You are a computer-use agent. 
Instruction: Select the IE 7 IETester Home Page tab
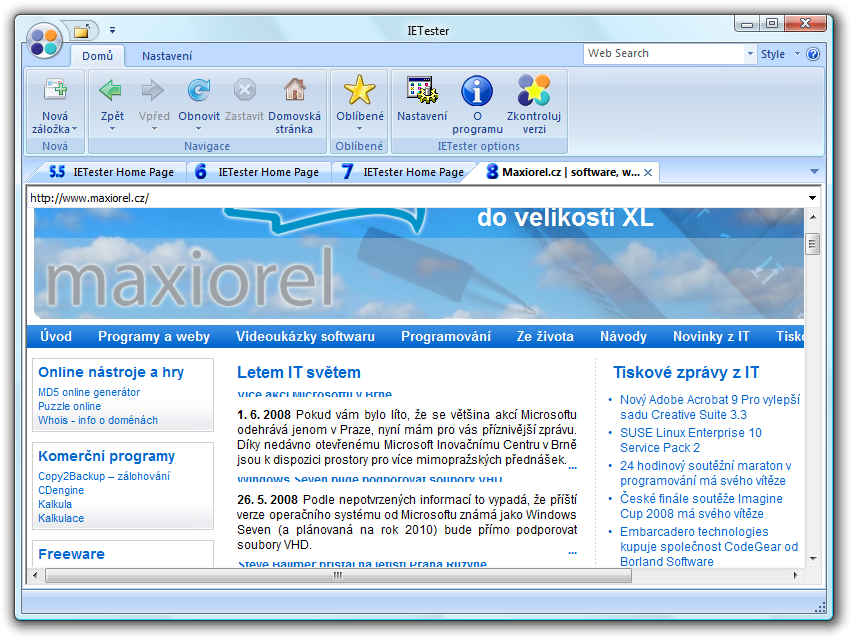[x=403, y=172]
